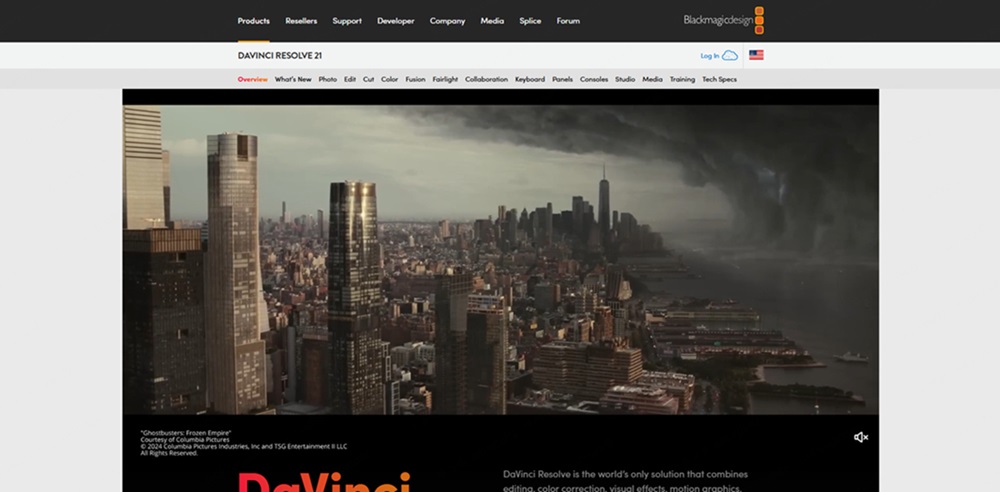Open the Media menu in the top bar
Viewport: 1000px width, 492px height.
492,21
